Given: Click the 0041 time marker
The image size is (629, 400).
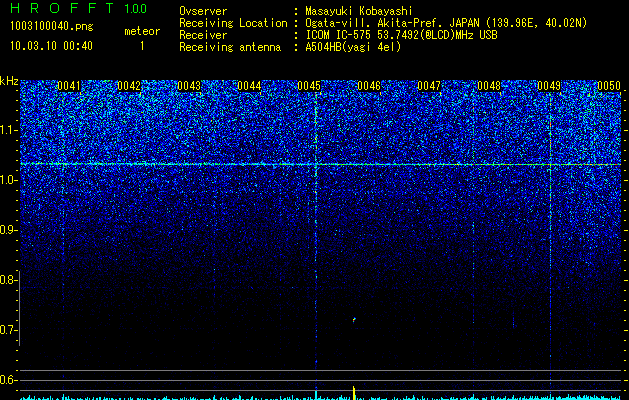Looking at the screenshot, I should click(x=69, y=86).
